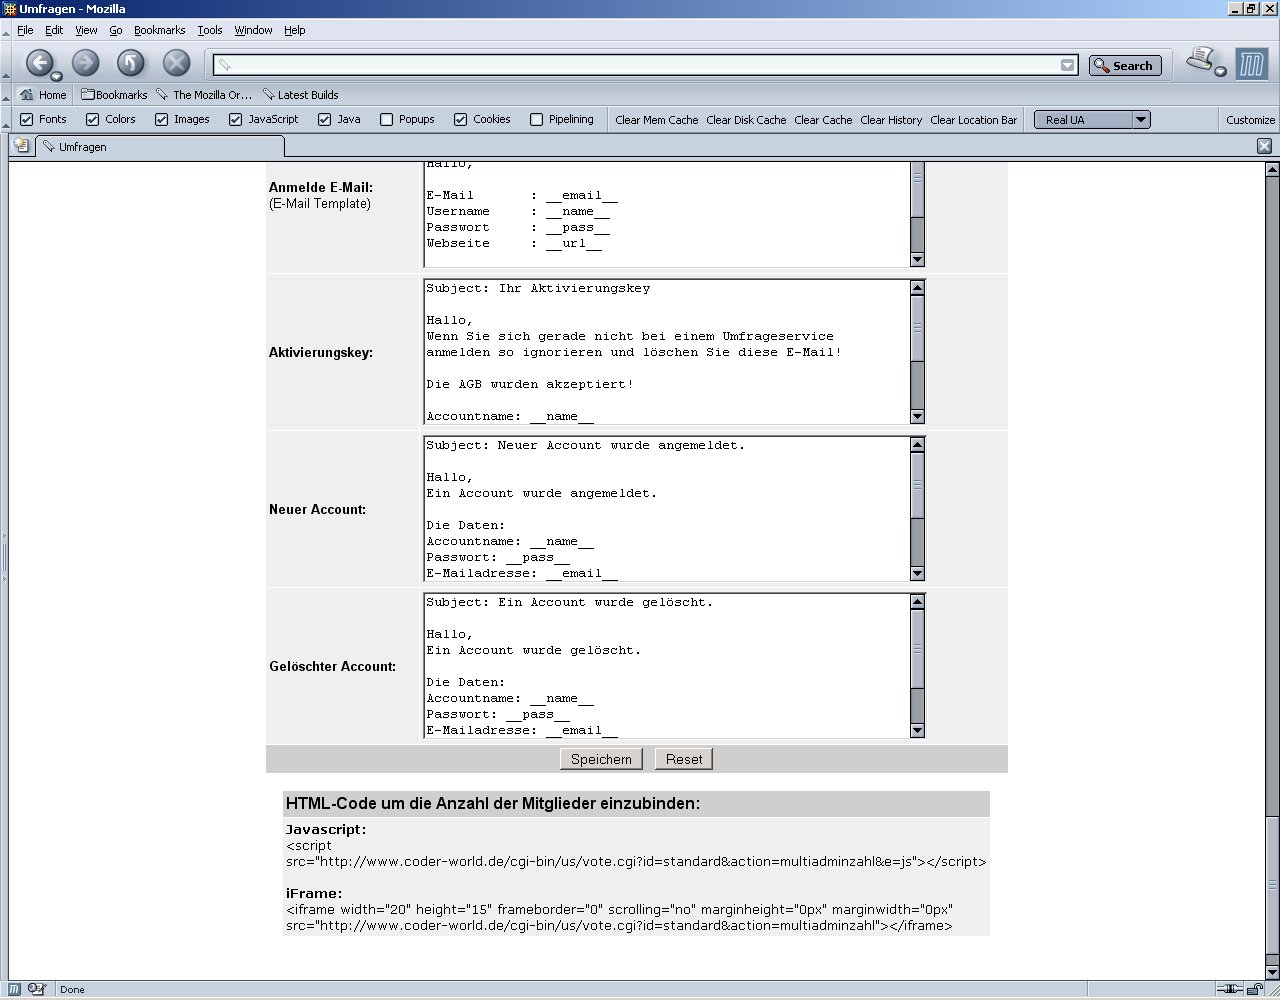Click Clear Disk Cache
Viewport: 1280px width, 1000px height.
coord(746,120)
